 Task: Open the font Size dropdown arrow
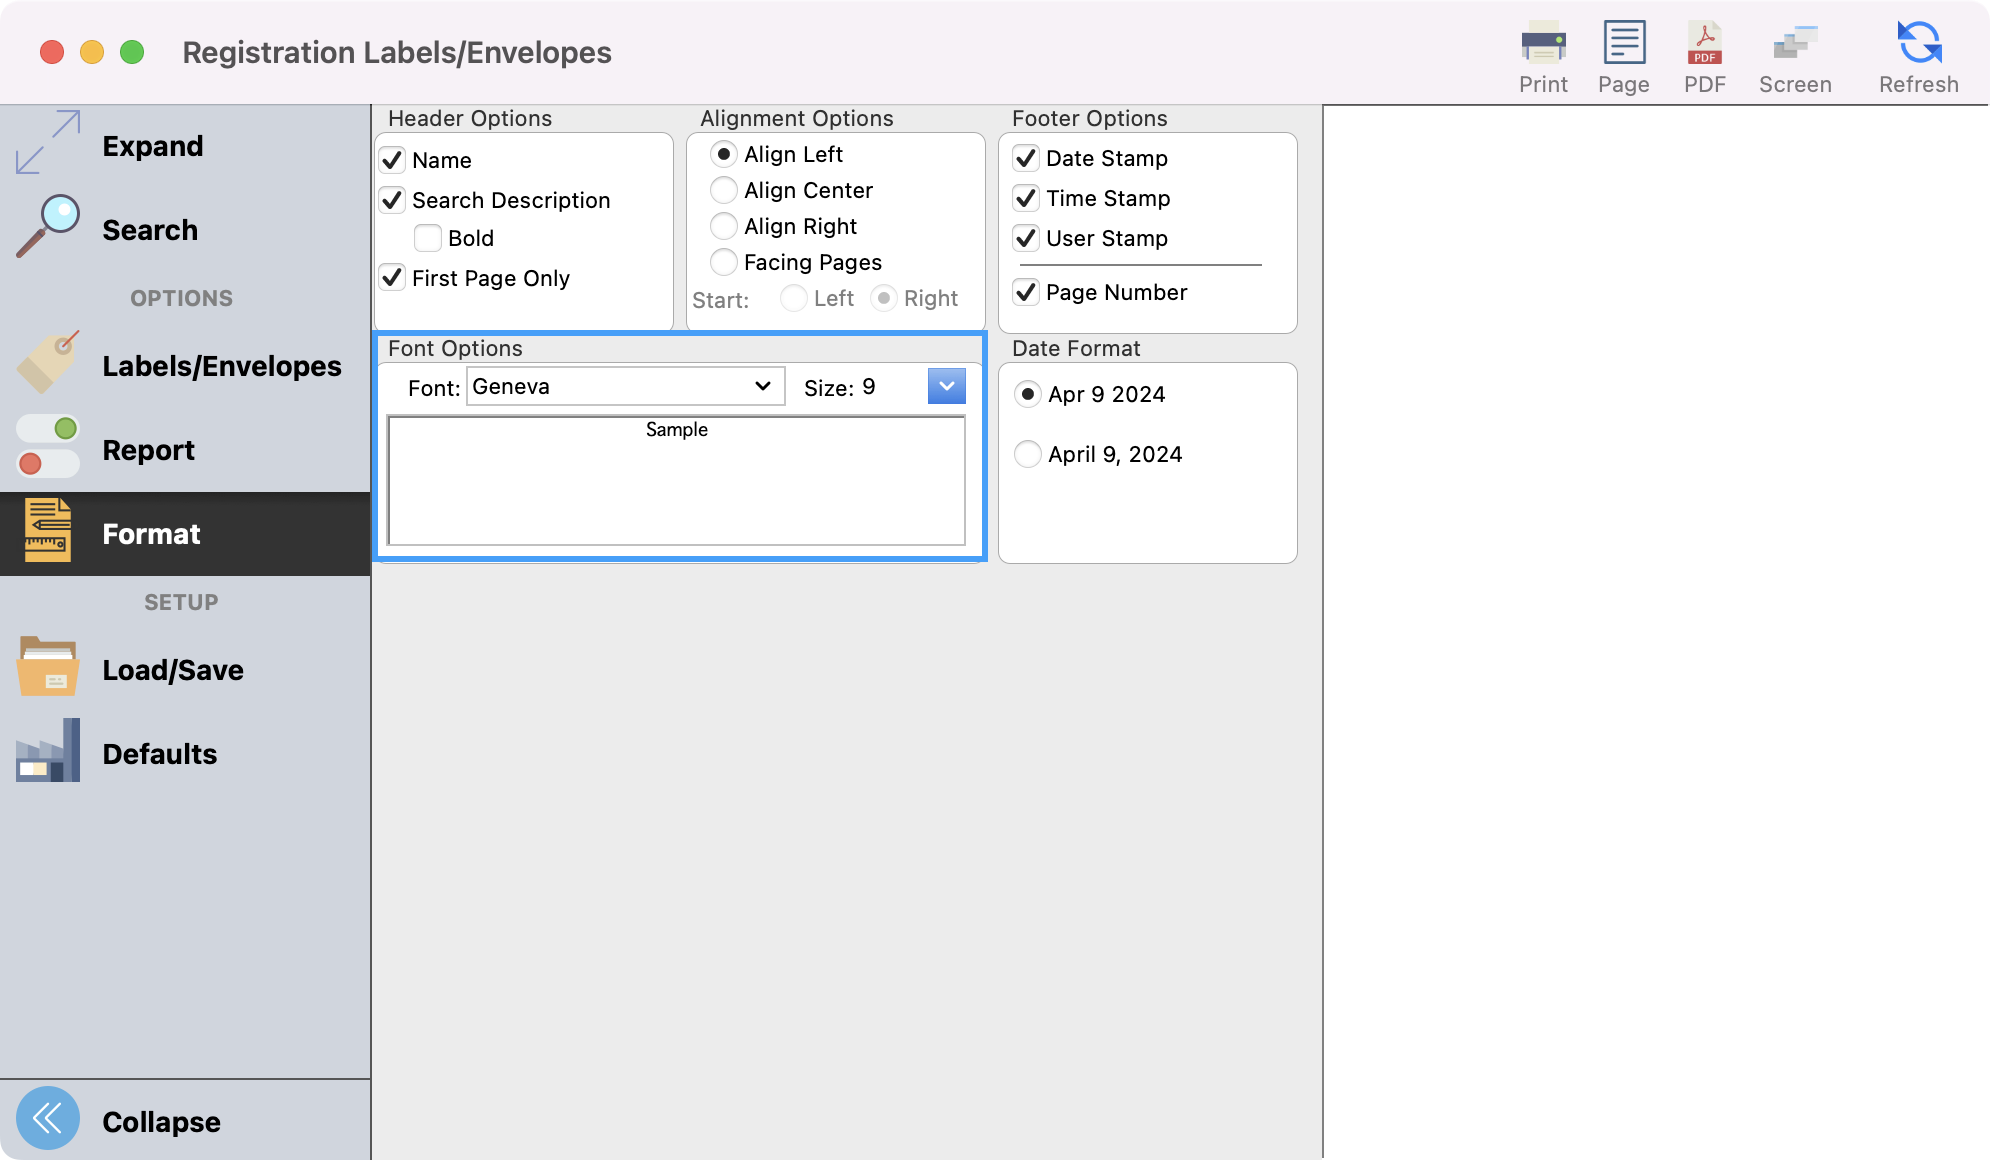[946, 386]
